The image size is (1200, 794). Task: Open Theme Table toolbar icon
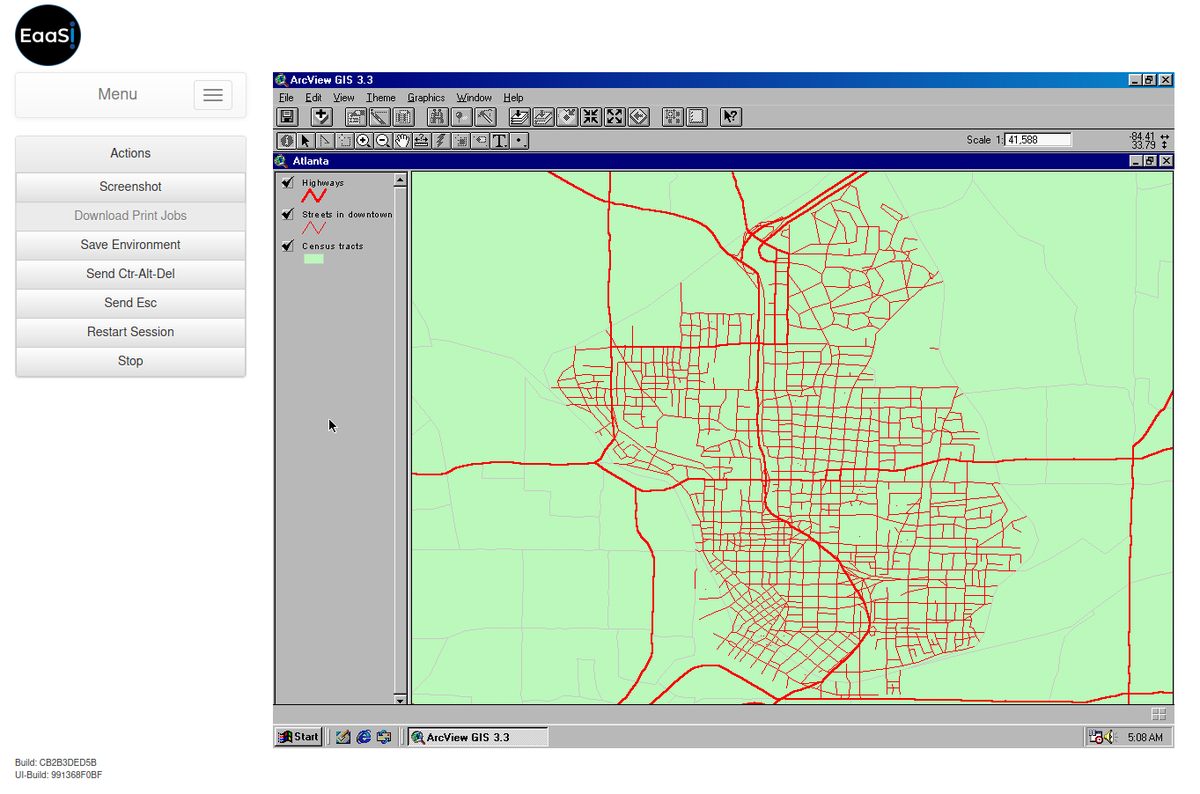click(403, 117)
